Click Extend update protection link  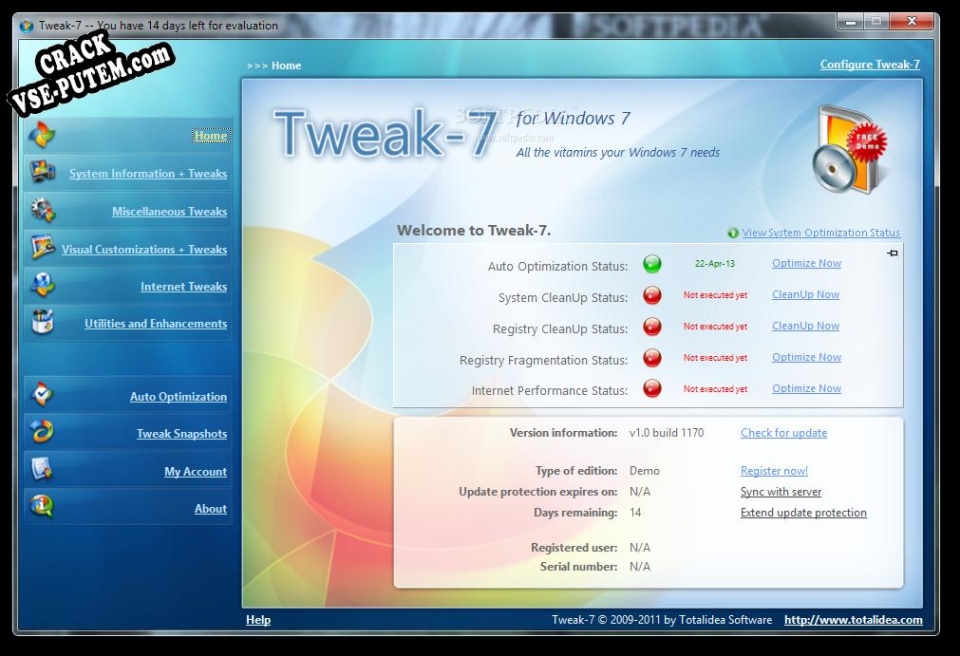click(803, 513)
